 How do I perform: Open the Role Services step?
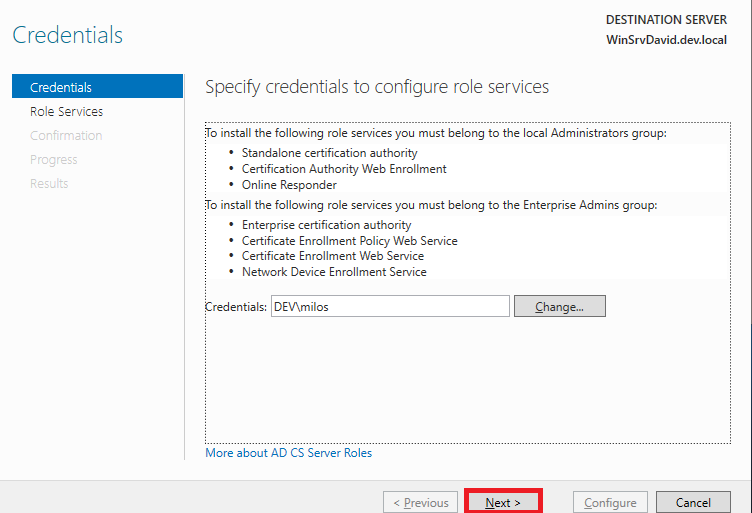66,112
